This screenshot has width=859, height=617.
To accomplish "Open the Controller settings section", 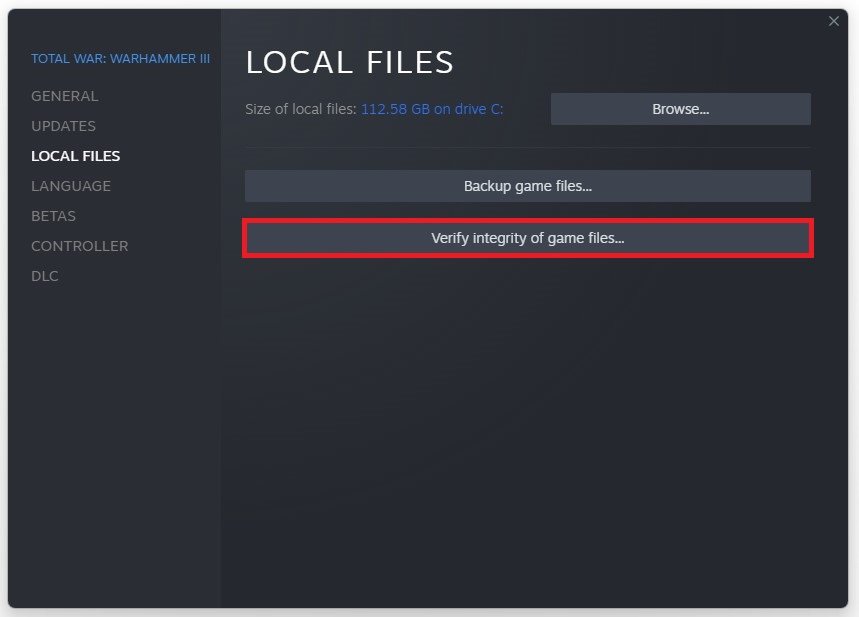I will tap(79, 246).
